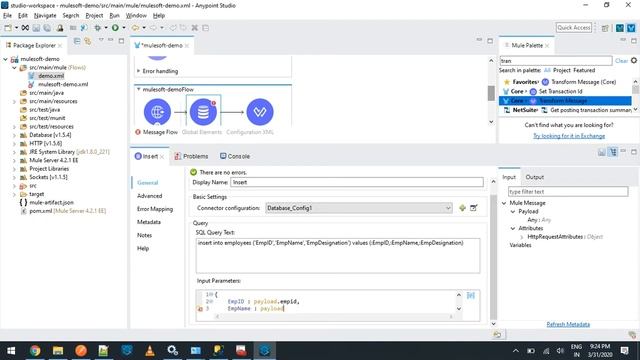Open the Connector configuration dropdown
640x360 pixels.
click(x=448, y=208)
